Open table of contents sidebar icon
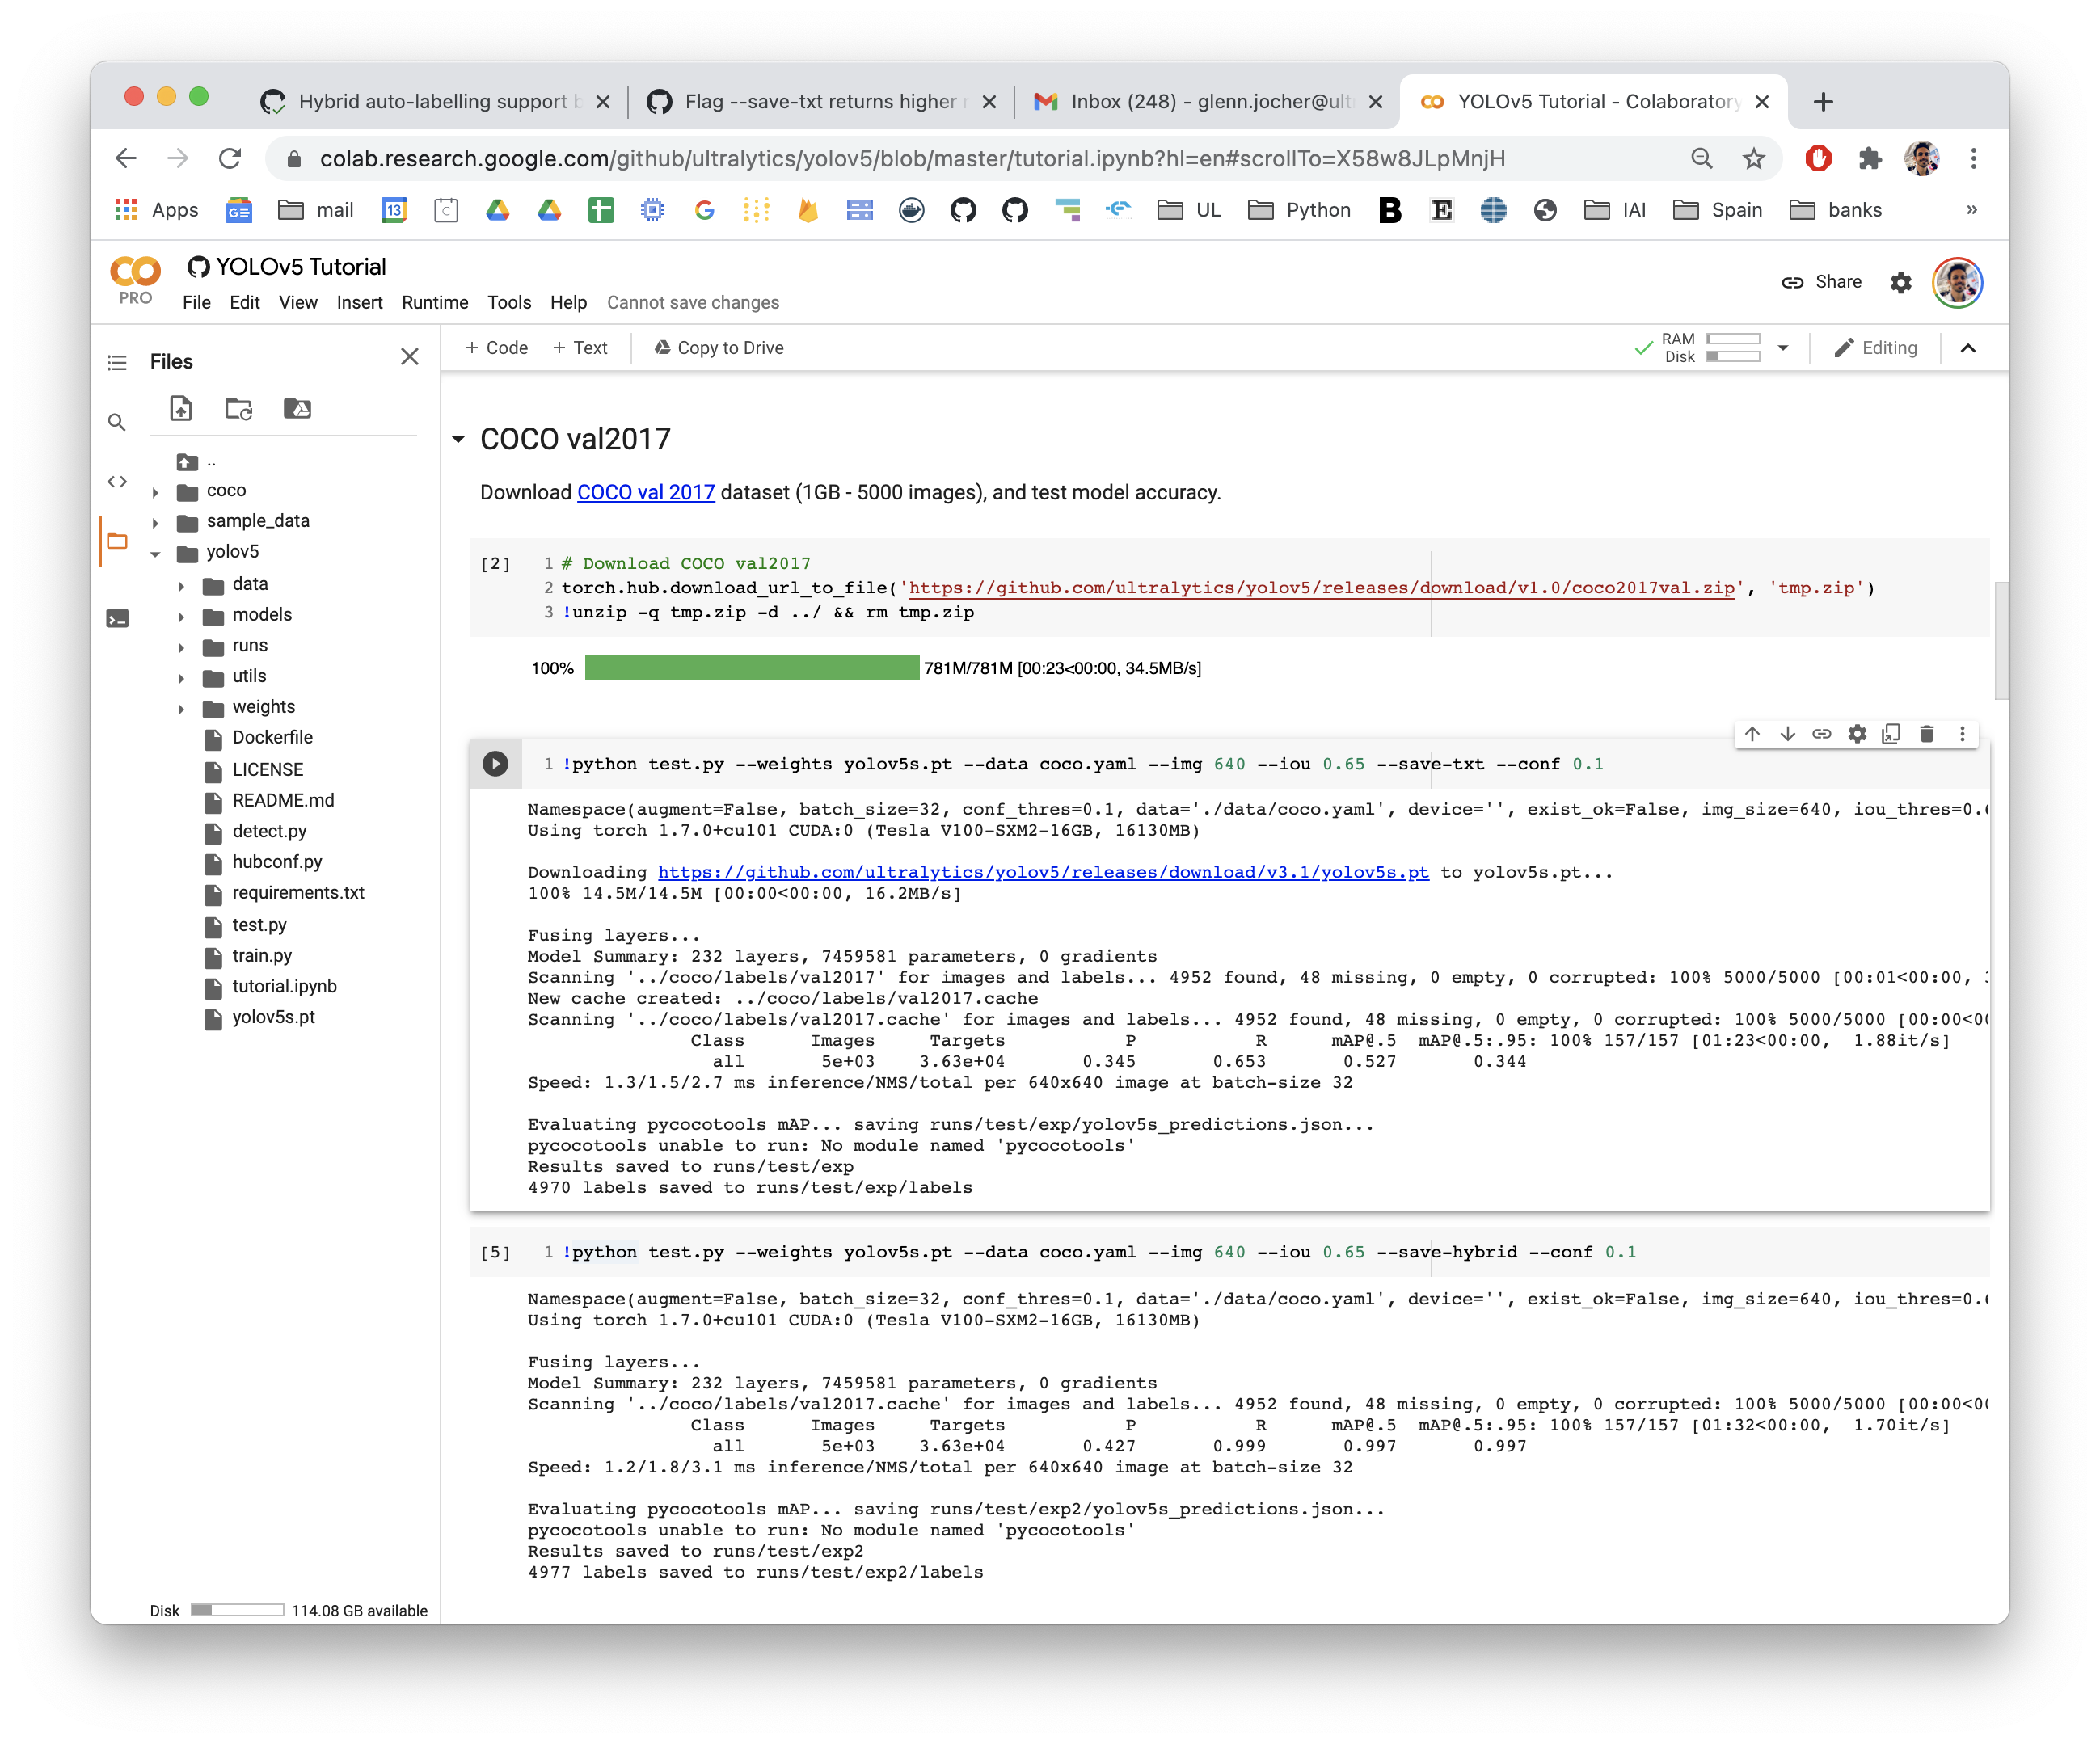 click(117, 362)
